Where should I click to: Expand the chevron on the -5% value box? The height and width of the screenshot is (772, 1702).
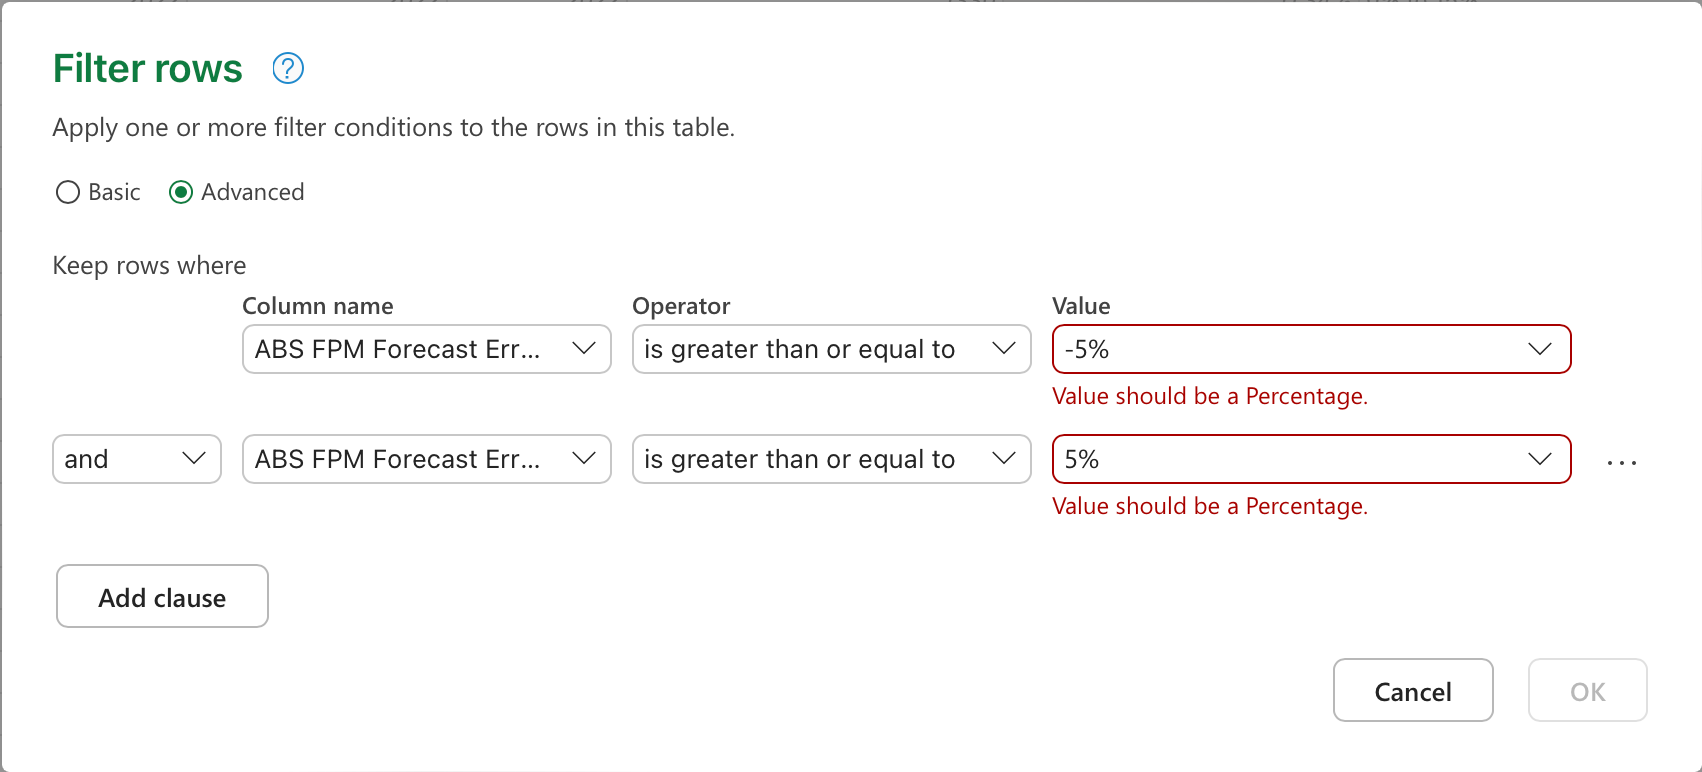pyautogui.click(x=1542, y=349)
